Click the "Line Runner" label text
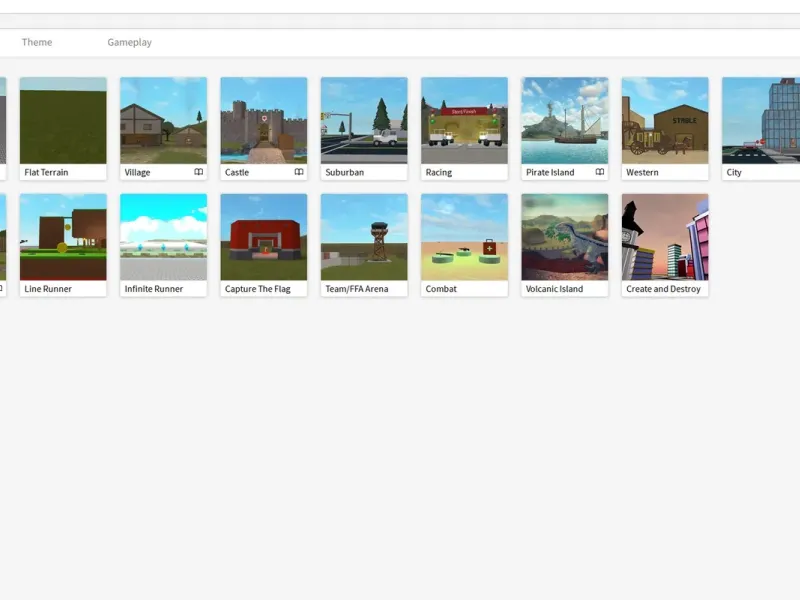The image size is (800, 600). (x=48, y=289)
